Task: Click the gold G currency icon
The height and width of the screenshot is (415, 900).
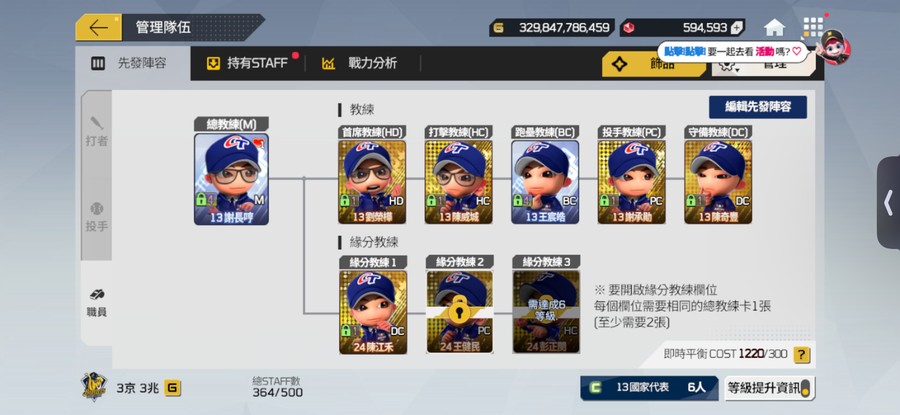Action: tap(172, 388)
